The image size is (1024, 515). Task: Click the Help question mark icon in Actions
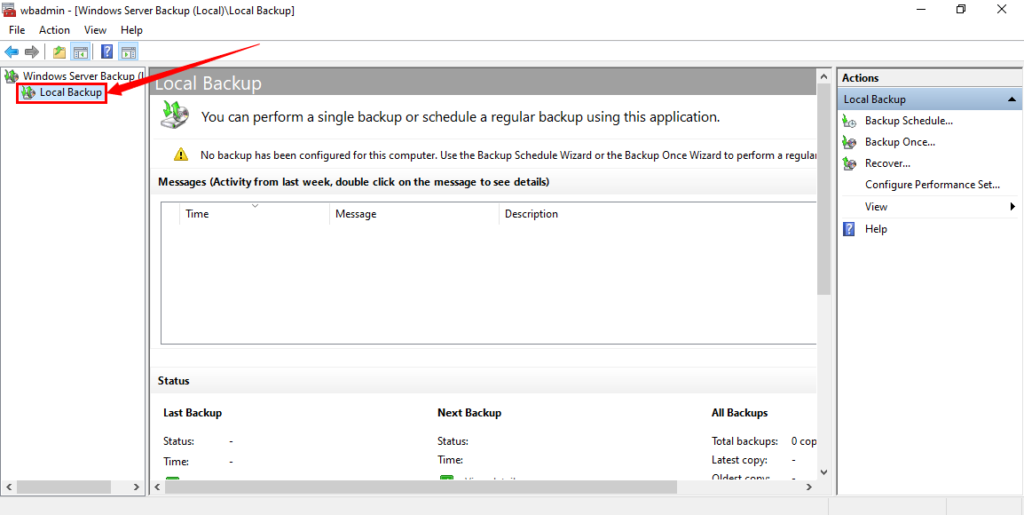[849, 229]
